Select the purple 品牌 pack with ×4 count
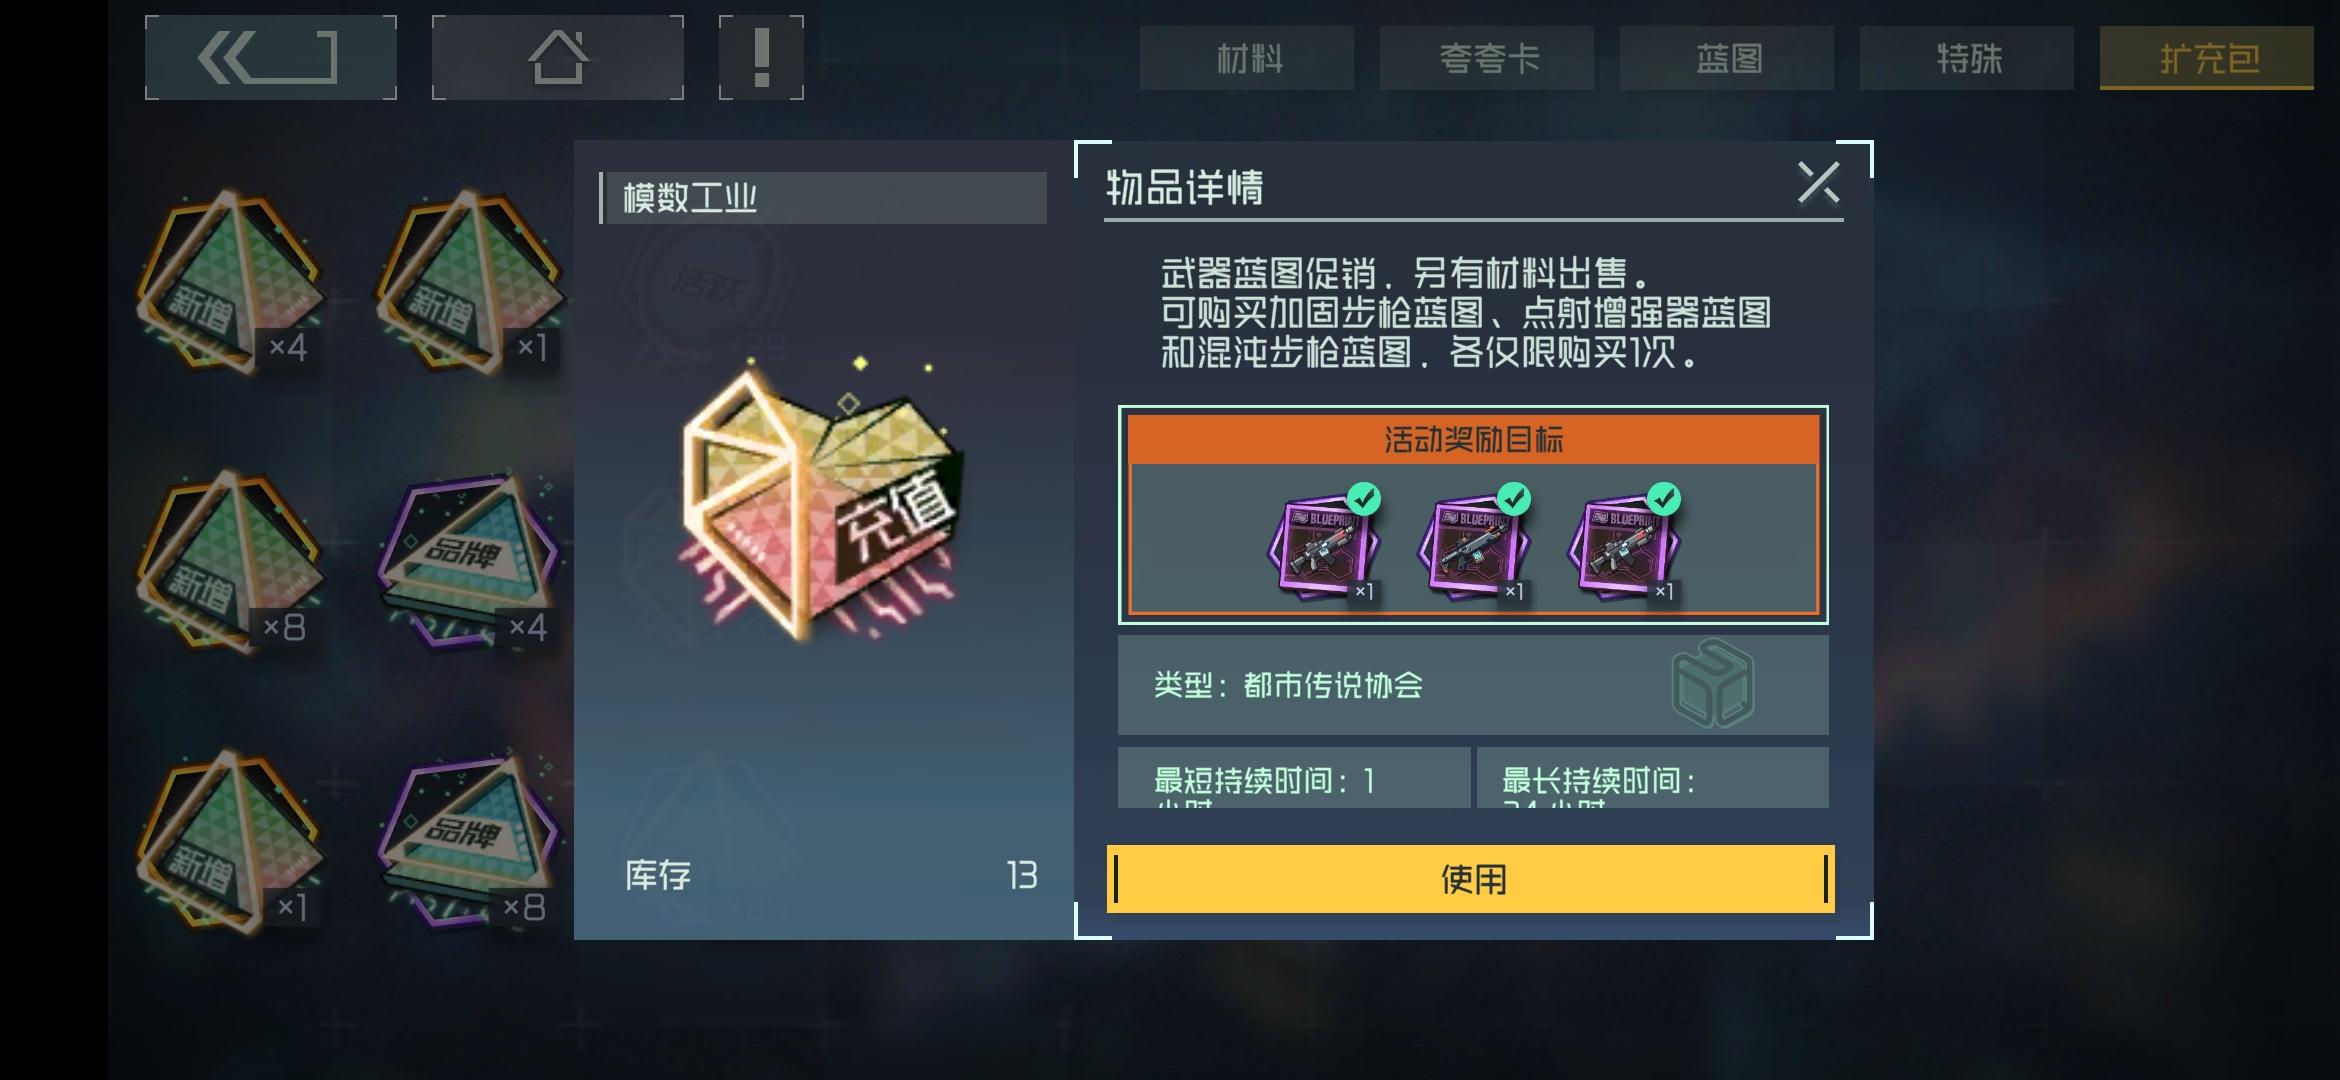This screenshot has width=2340, height=1080. click(469, 562)
